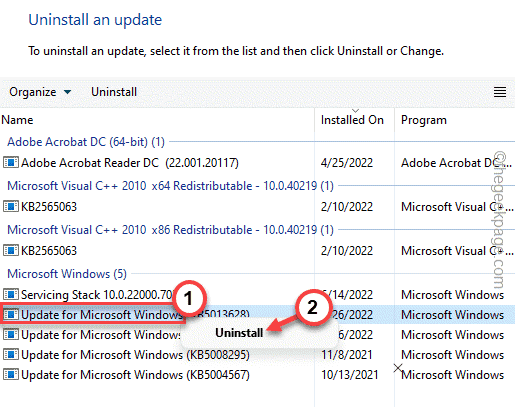Image resolution: width=515 pixels, height=407 pixels.
Task: Open the view options icon
Action: tap(500, 92)
